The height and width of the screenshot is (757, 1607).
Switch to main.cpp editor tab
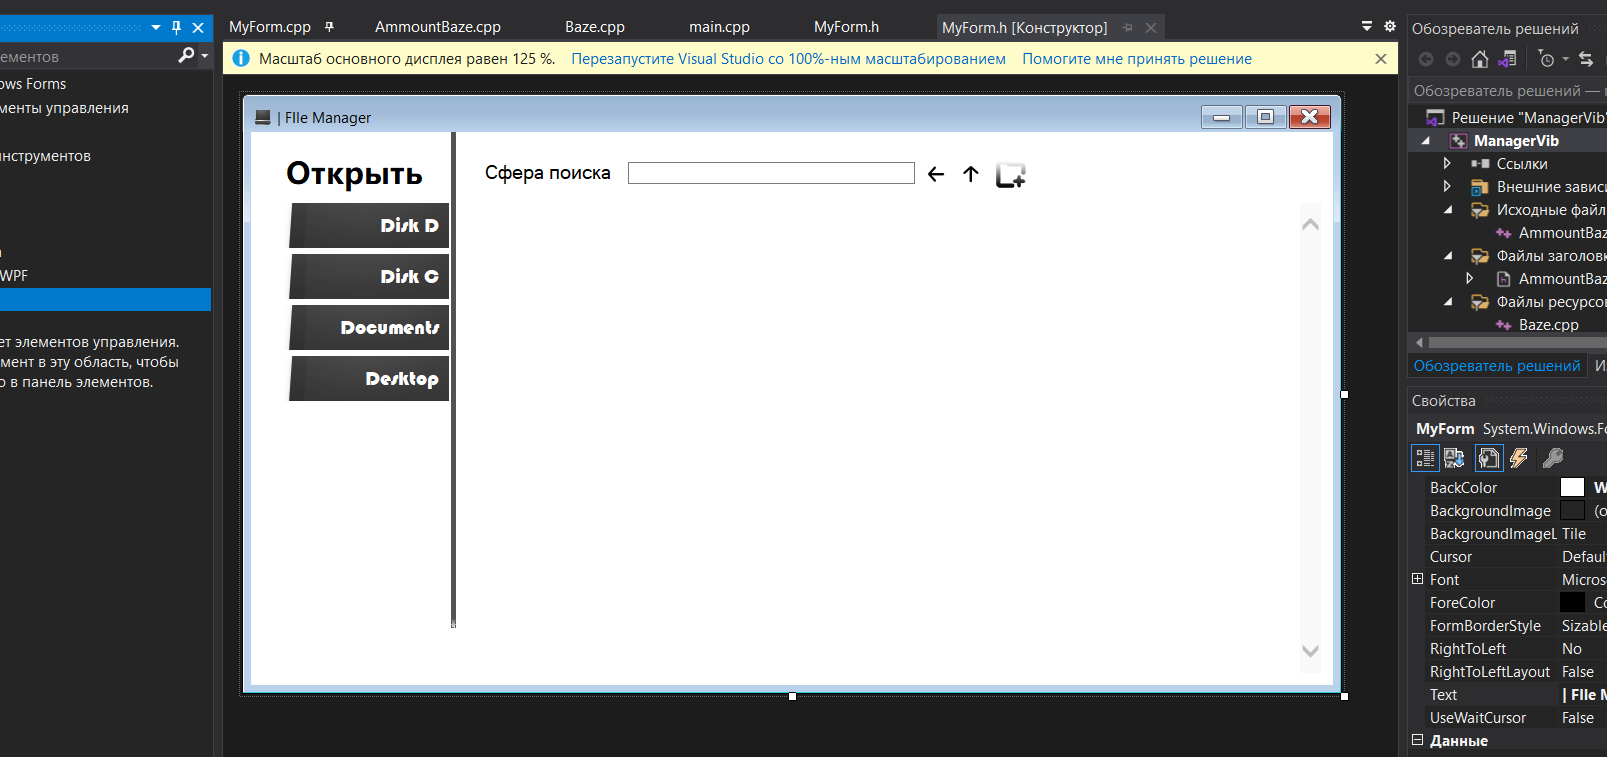[719, 27]
